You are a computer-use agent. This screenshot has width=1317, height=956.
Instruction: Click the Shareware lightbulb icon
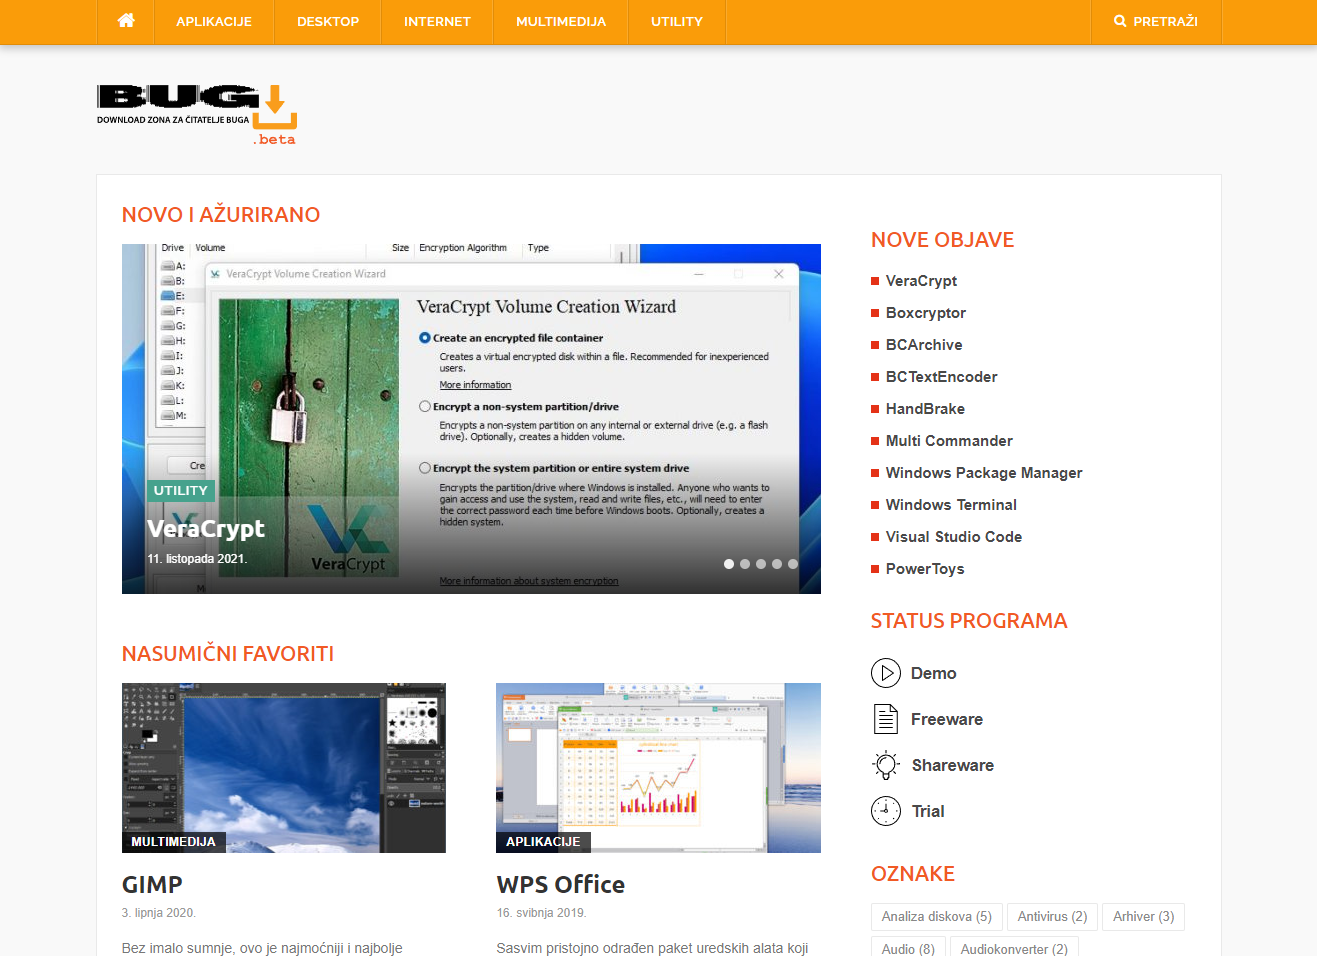pyautogui.click(x=886, y=765)
